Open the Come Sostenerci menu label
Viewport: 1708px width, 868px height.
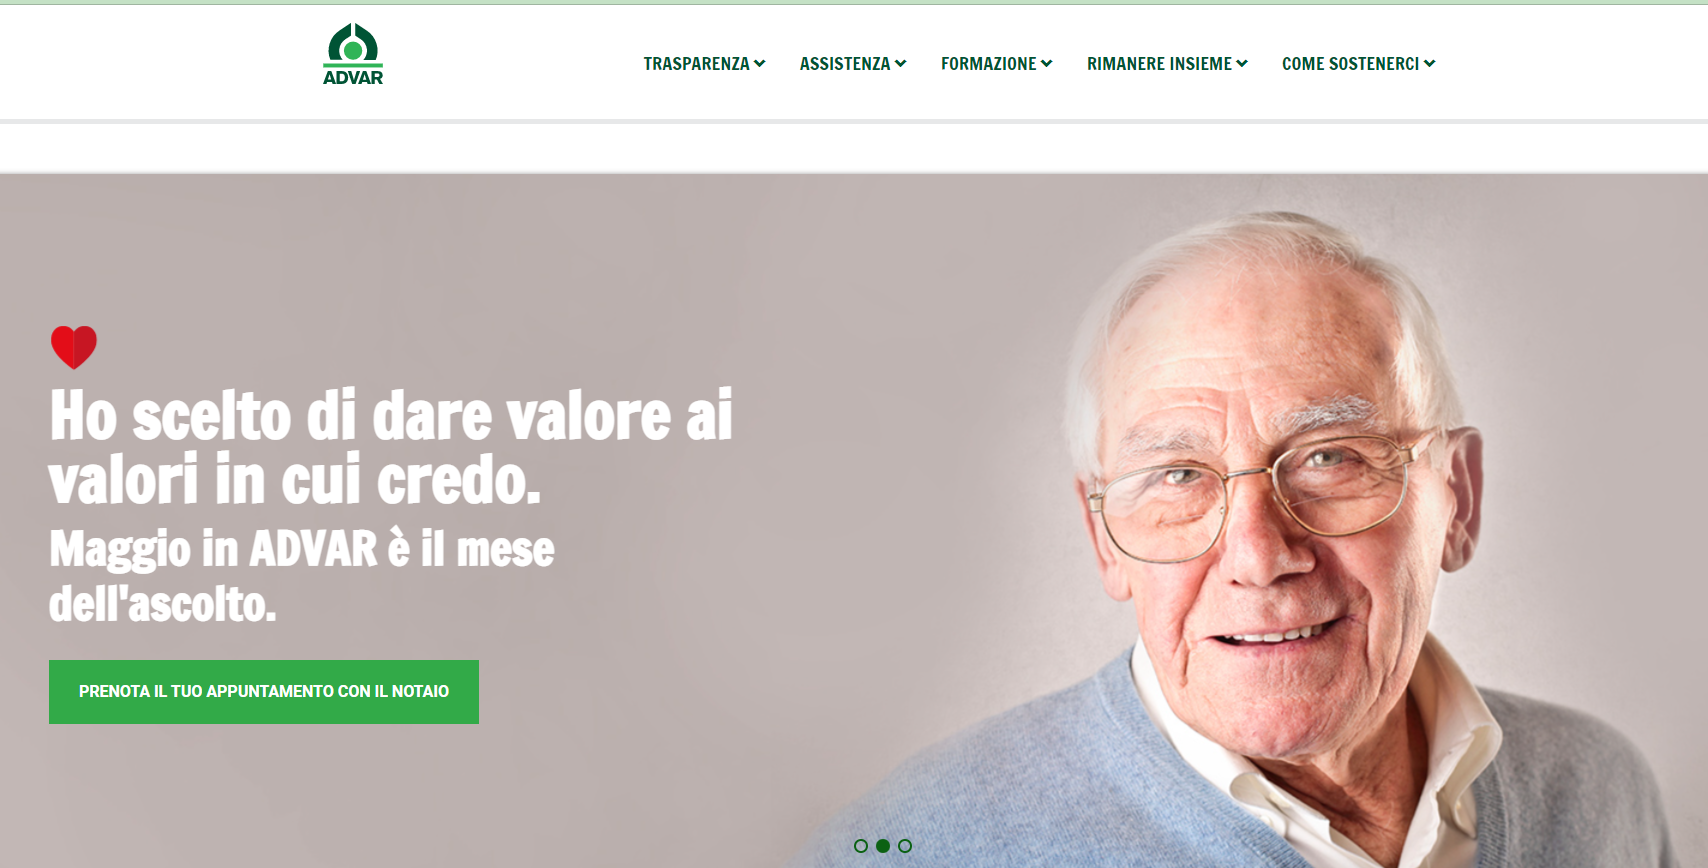click(x=1351, y=63)
